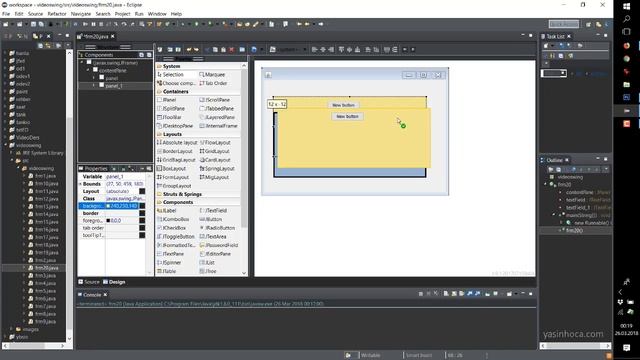Select the JButton component in the palette
This screenshot has height=360, width=640.
point(211,219)
